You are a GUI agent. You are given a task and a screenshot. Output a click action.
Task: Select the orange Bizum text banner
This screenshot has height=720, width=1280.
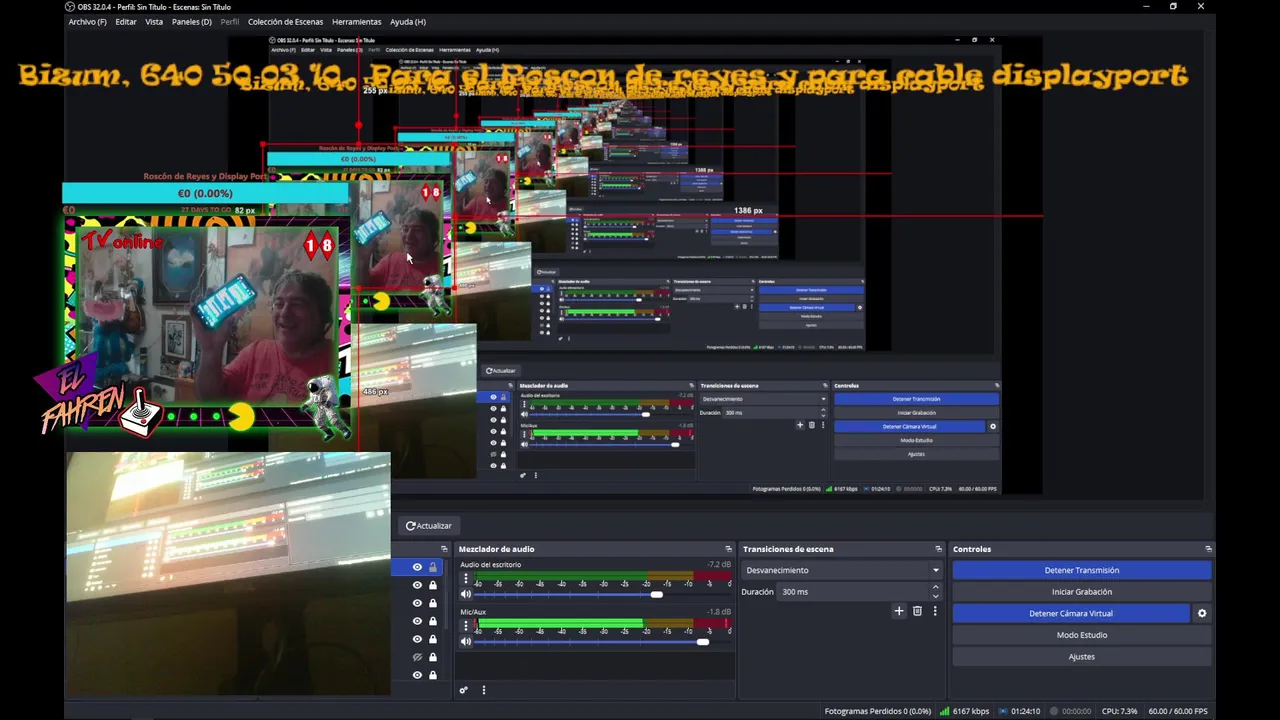click(603, 76)
